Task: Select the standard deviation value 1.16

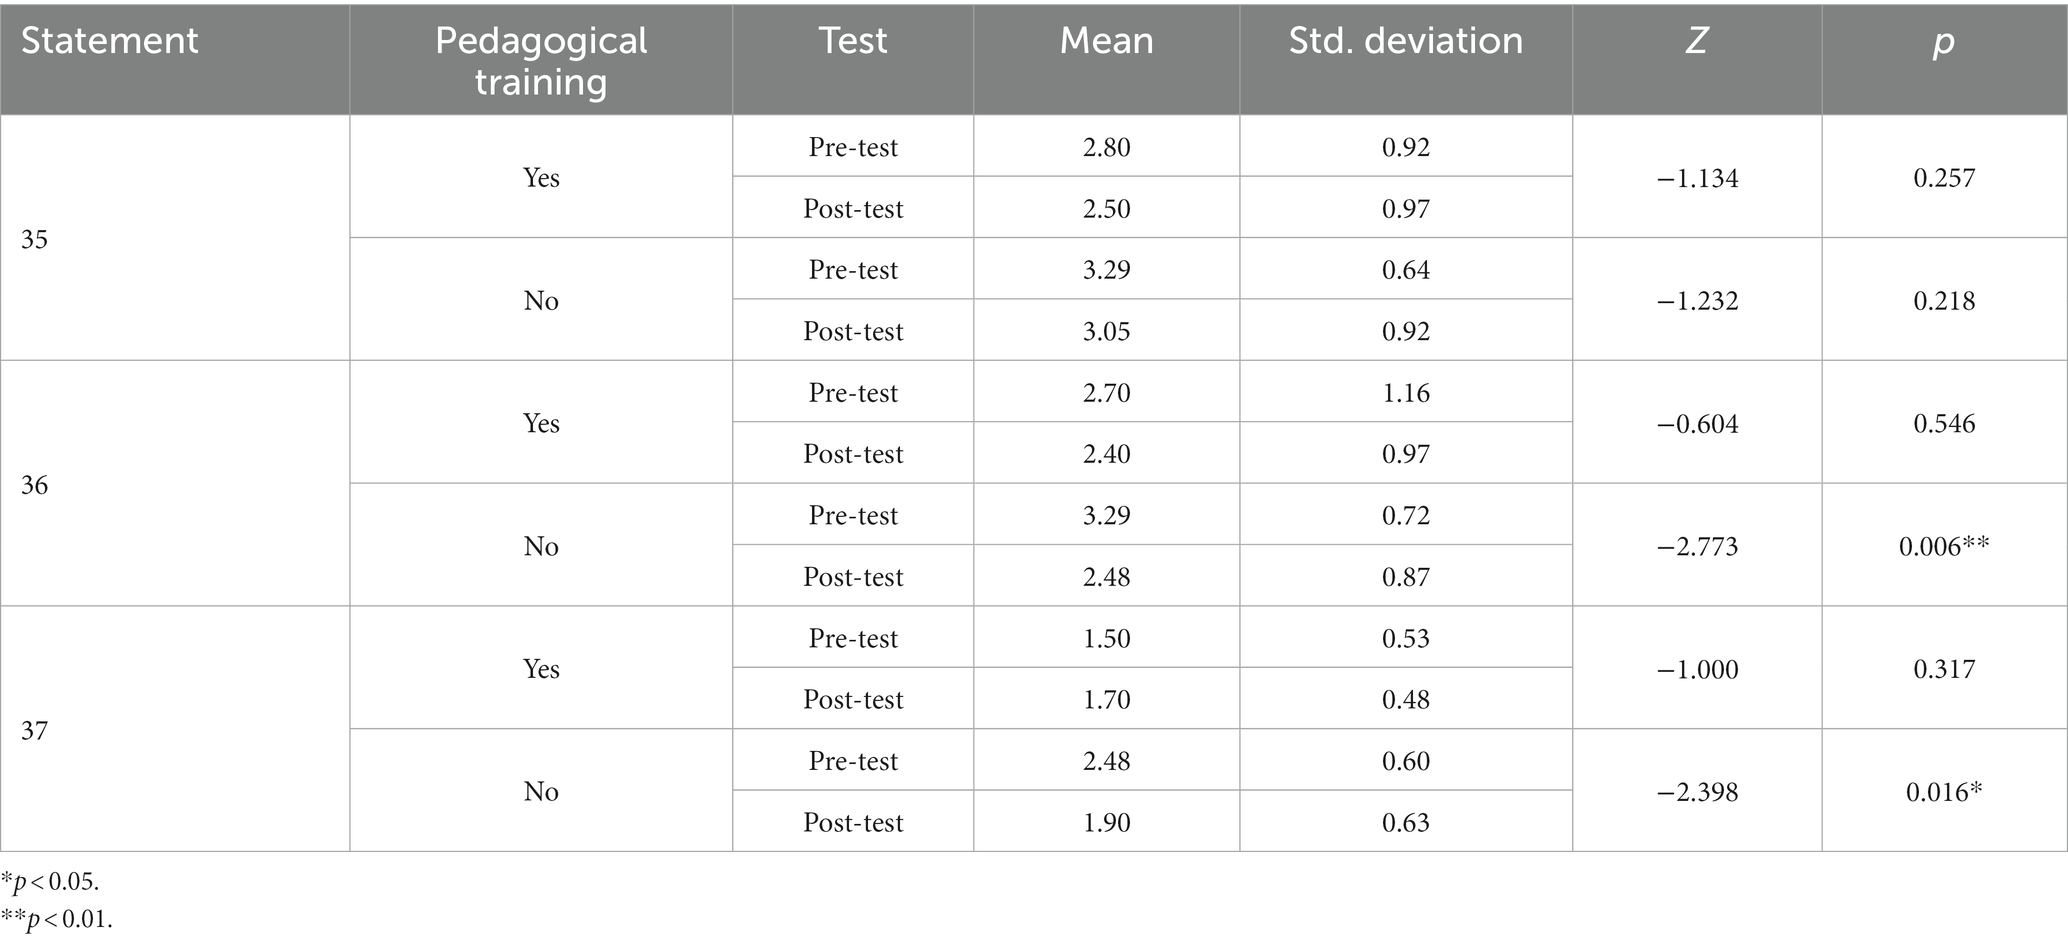Action: click(1405, 393)
